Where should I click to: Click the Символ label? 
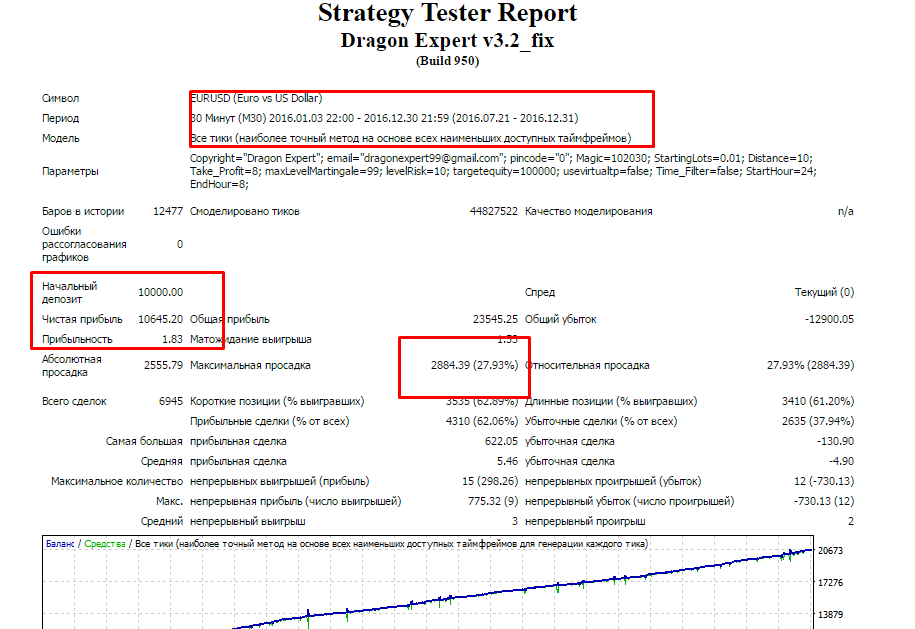point(60,98)
